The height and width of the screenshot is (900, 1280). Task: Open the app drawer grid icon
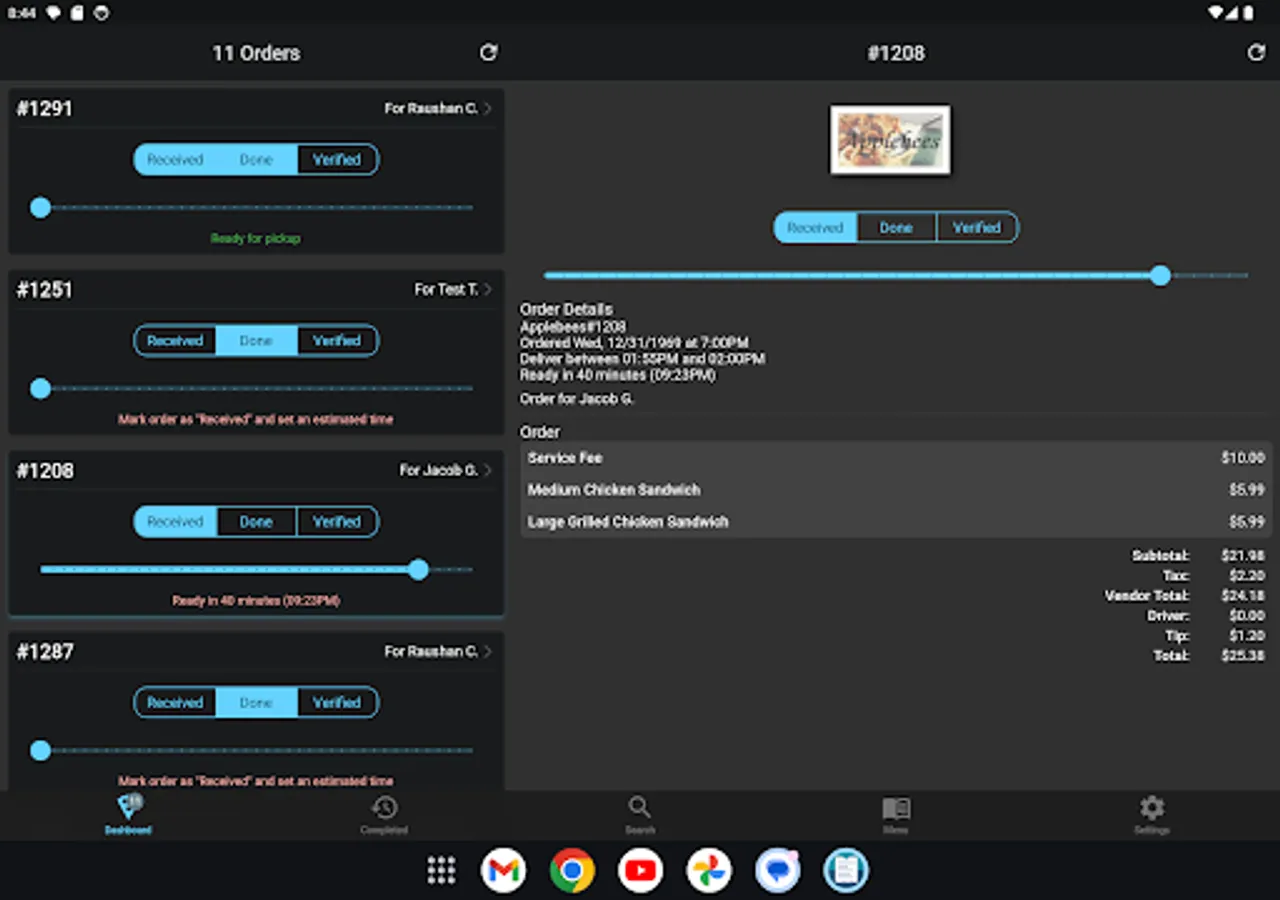[x=440, y=870]
